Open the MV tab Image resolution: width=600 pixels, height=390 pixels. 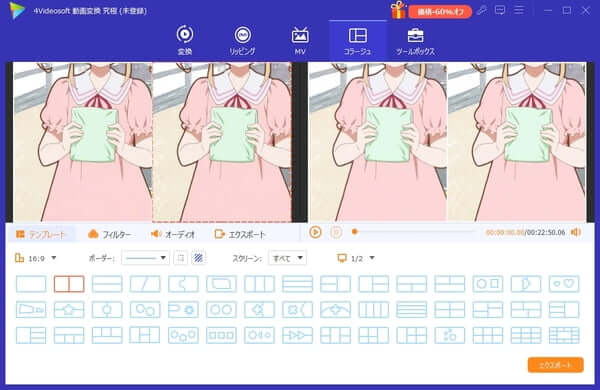pyautogui.click(x=300, y=41)
